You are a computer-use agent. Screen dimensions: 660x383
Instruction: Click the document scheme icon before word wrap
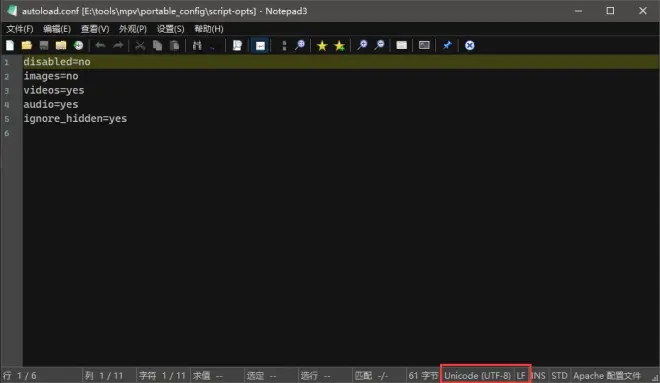(237, 45)
